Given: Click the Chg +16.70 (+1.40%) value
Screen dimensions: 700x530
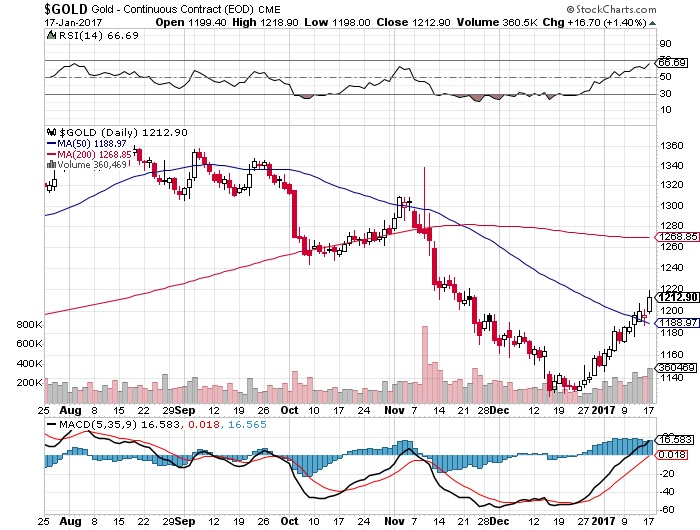Looking at the screenshot, I should (x=595, y=22).
